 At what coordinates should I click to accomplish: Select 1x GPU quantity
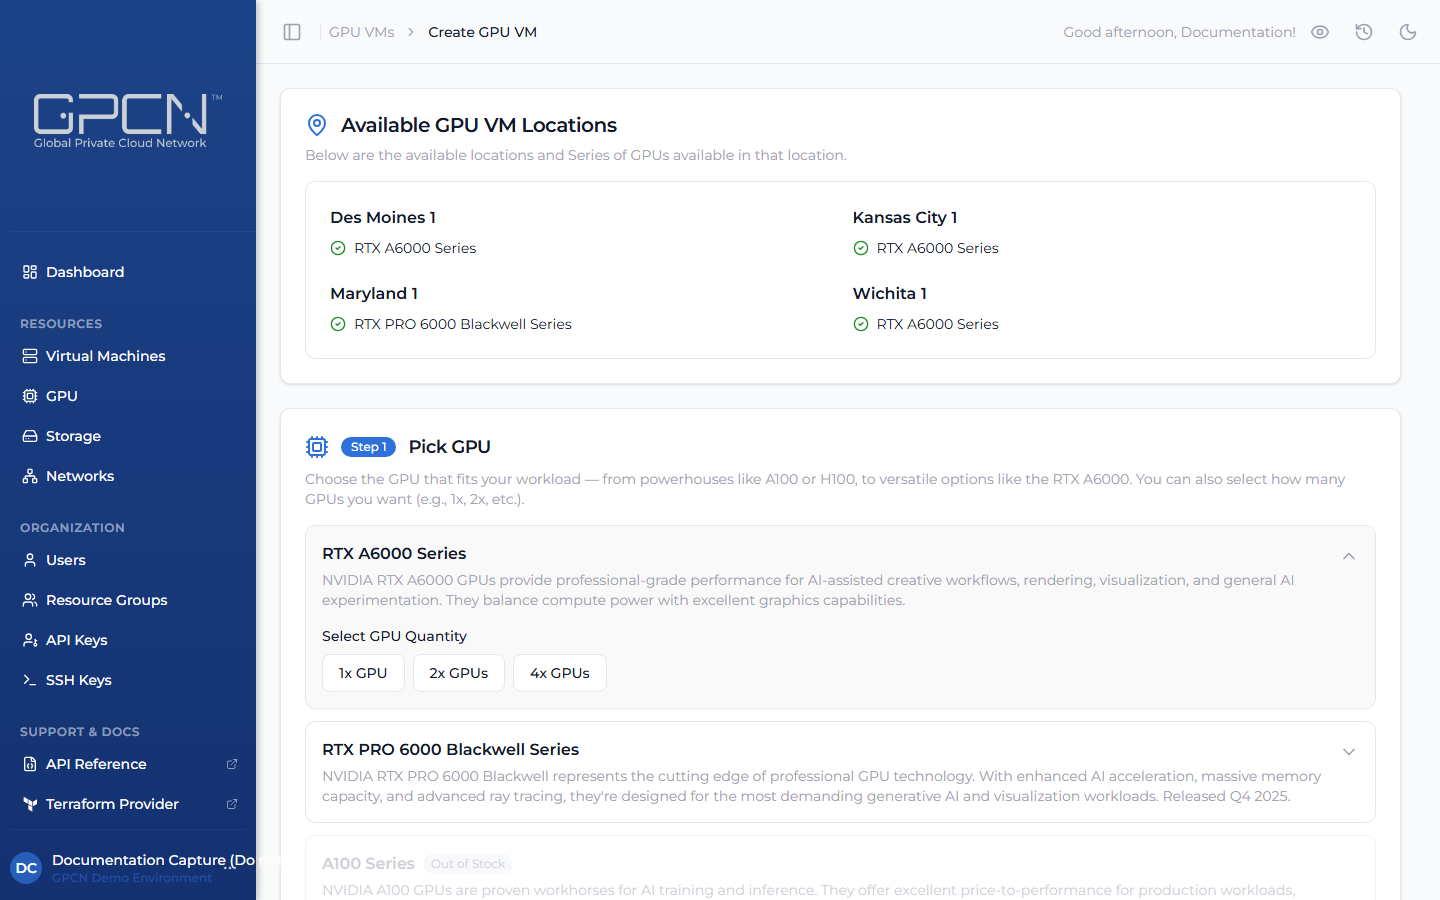tap(363, 673)
